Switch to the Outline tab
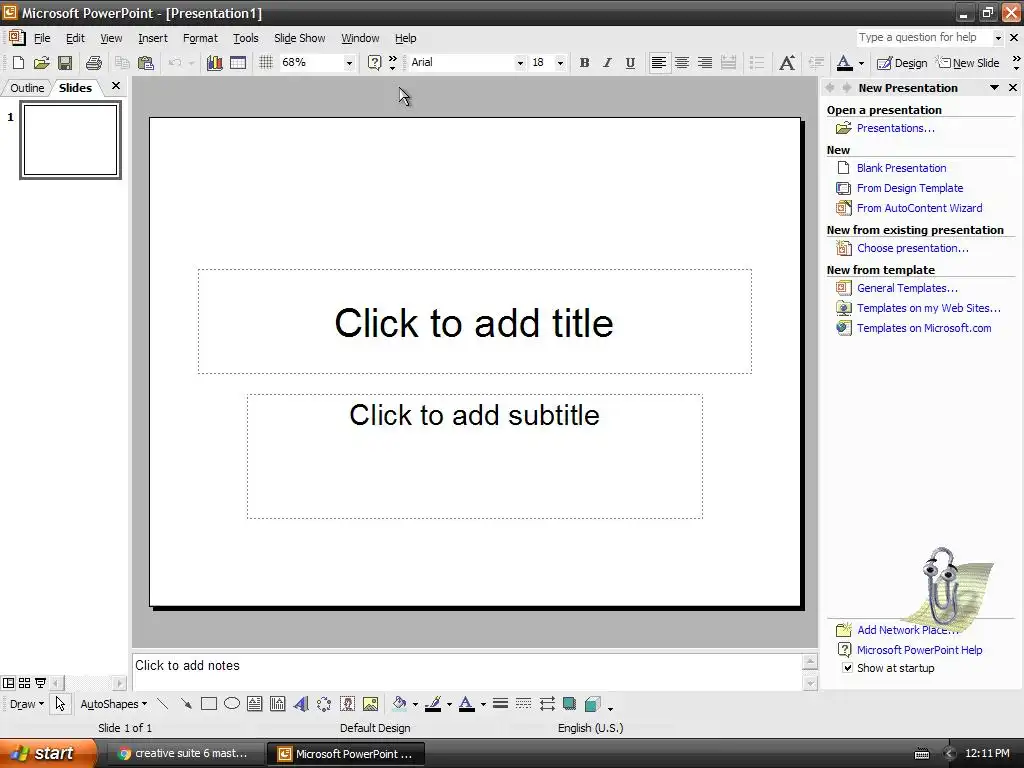 [x=27, y=88]
